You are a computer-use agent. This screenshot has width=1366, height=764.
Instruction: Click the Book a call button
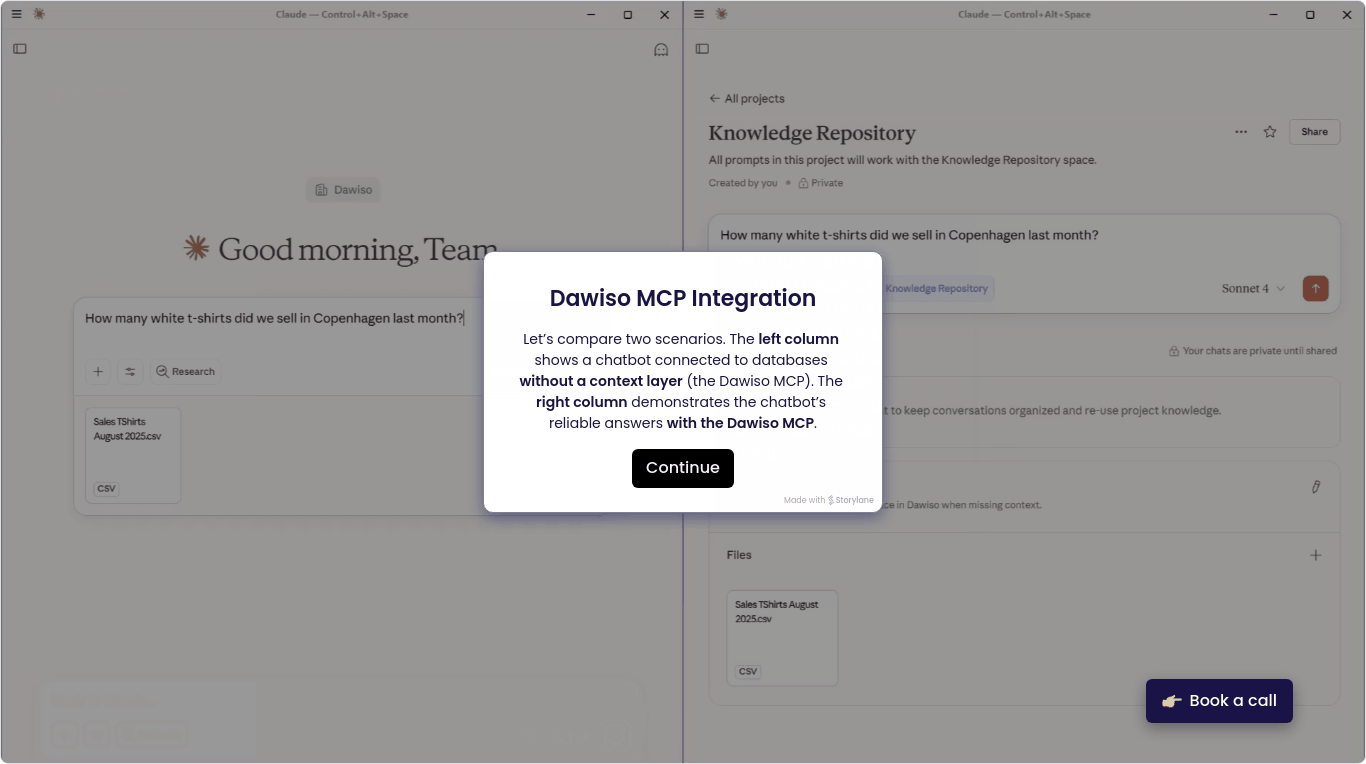[x=1219, y=700]
